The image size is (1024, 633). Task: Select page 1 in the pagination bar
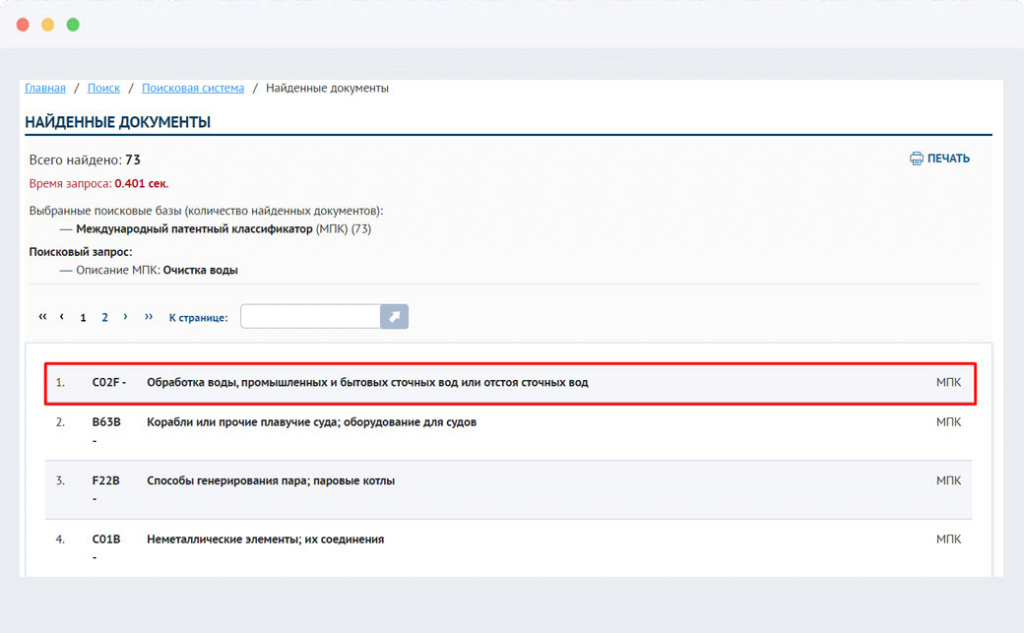click(83, 316)
